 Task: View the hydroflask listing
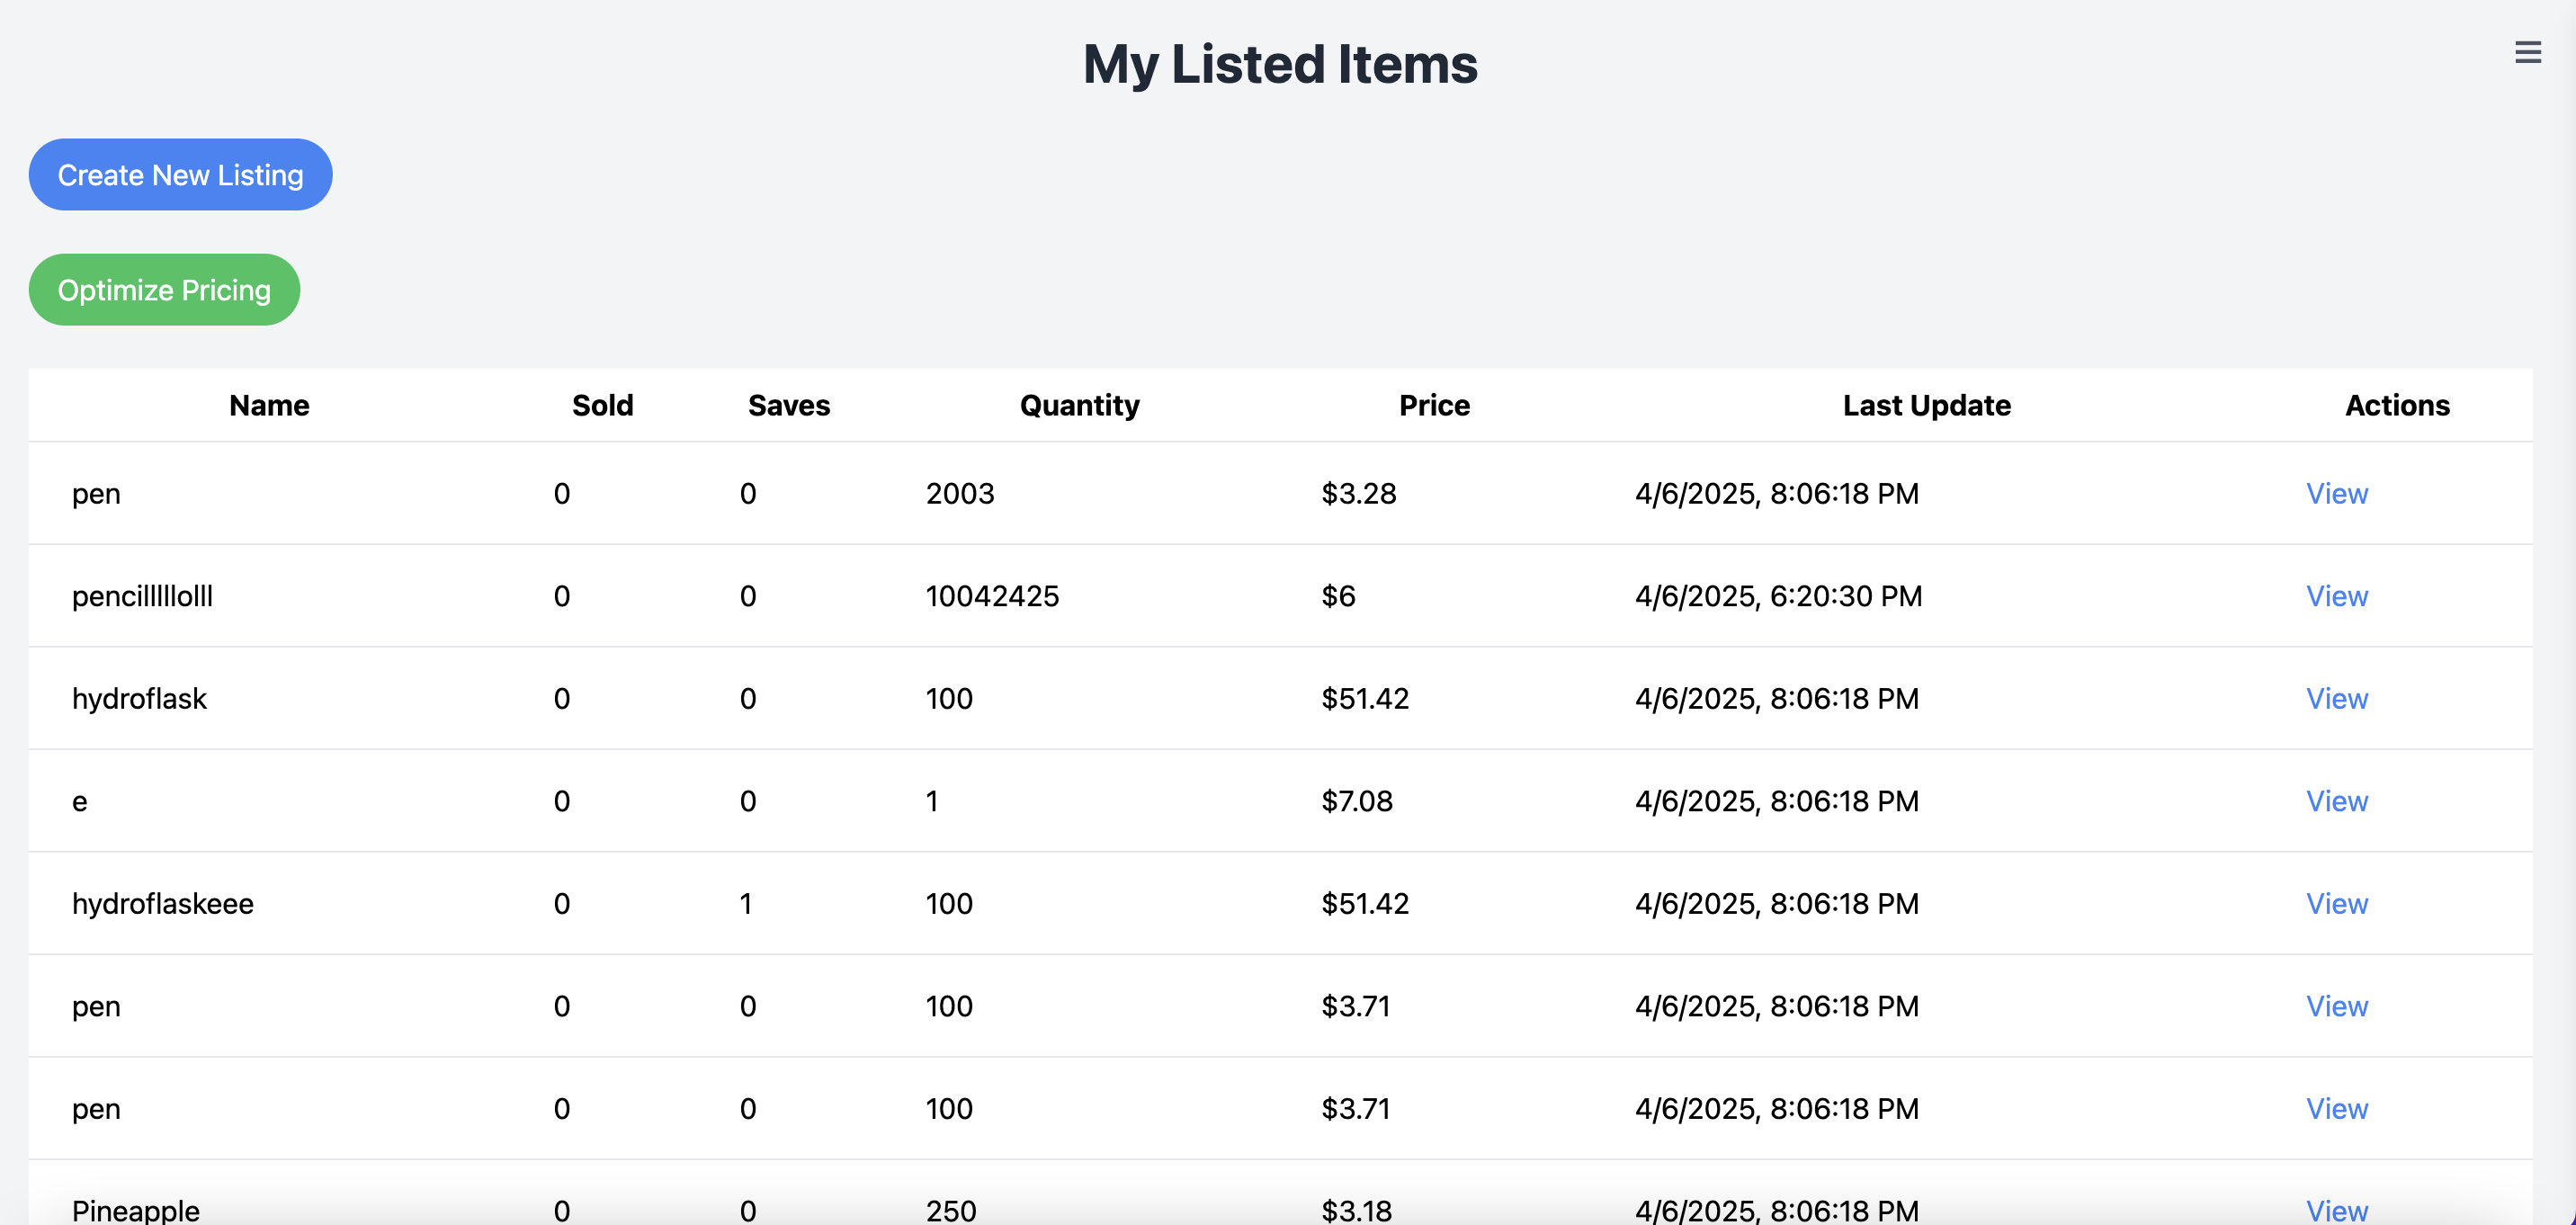(2336, 698)
